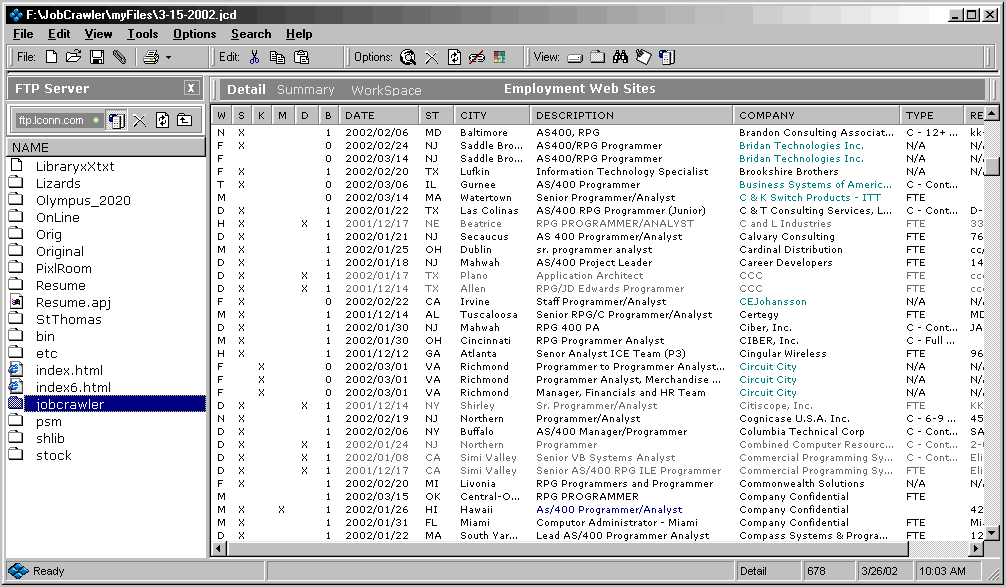
Task: Click the Circuit City company link
Action: point(768,367)
